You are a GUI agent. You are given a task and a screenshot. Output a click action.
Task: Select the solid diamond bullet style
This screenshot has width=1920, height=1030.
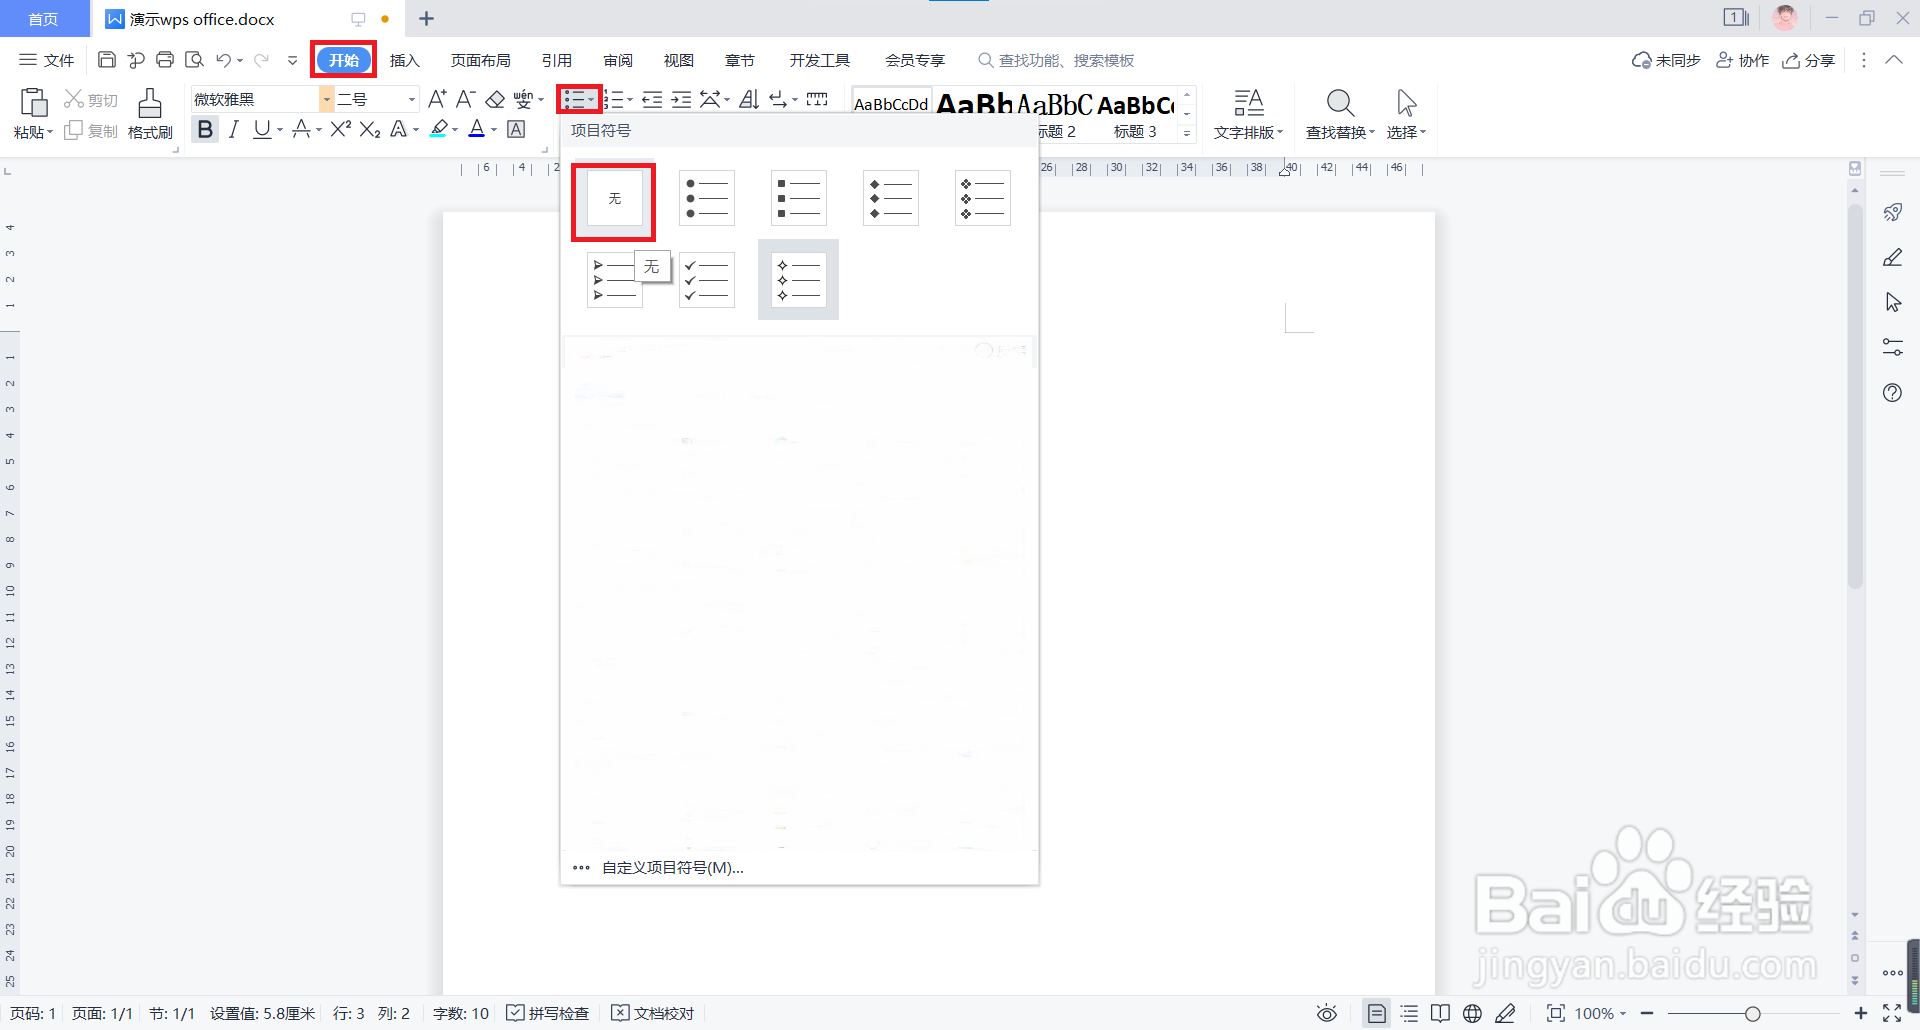(890, 198)
